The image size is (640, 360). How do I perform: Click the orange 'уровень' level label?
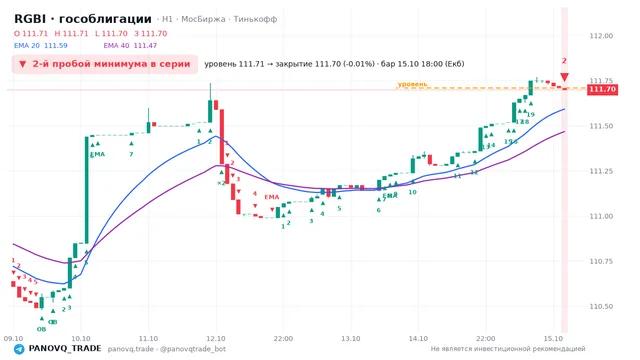[412, 84]
